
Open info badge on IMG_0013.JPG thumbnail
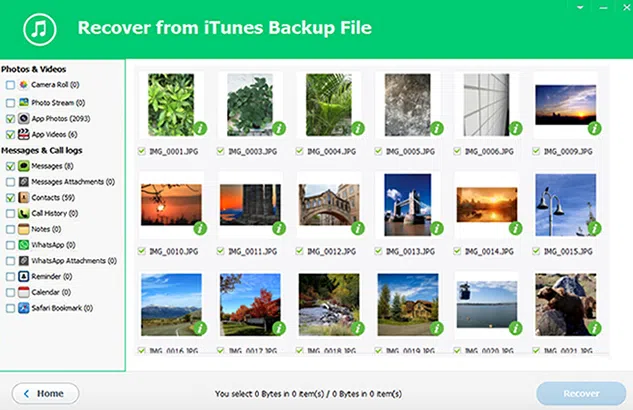point(436,229)
